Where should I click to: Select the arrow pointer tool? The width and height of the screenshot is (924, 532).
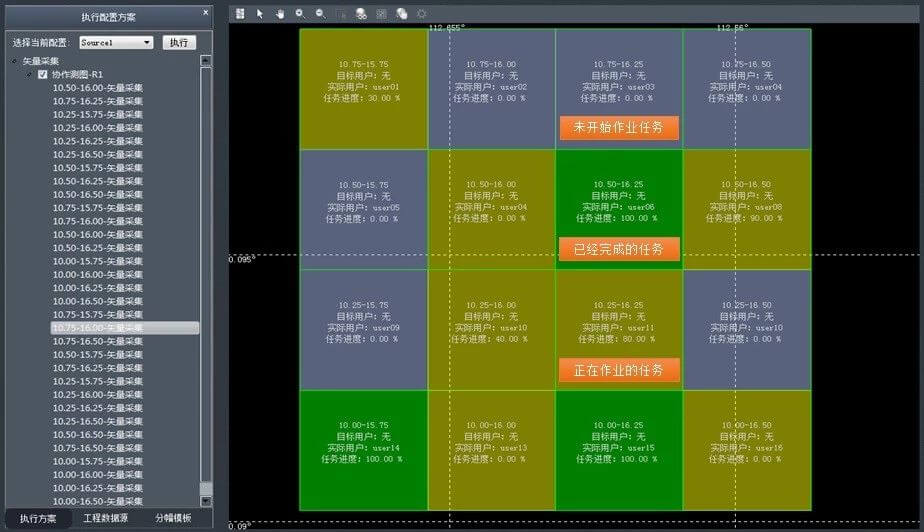pos(260,14)
